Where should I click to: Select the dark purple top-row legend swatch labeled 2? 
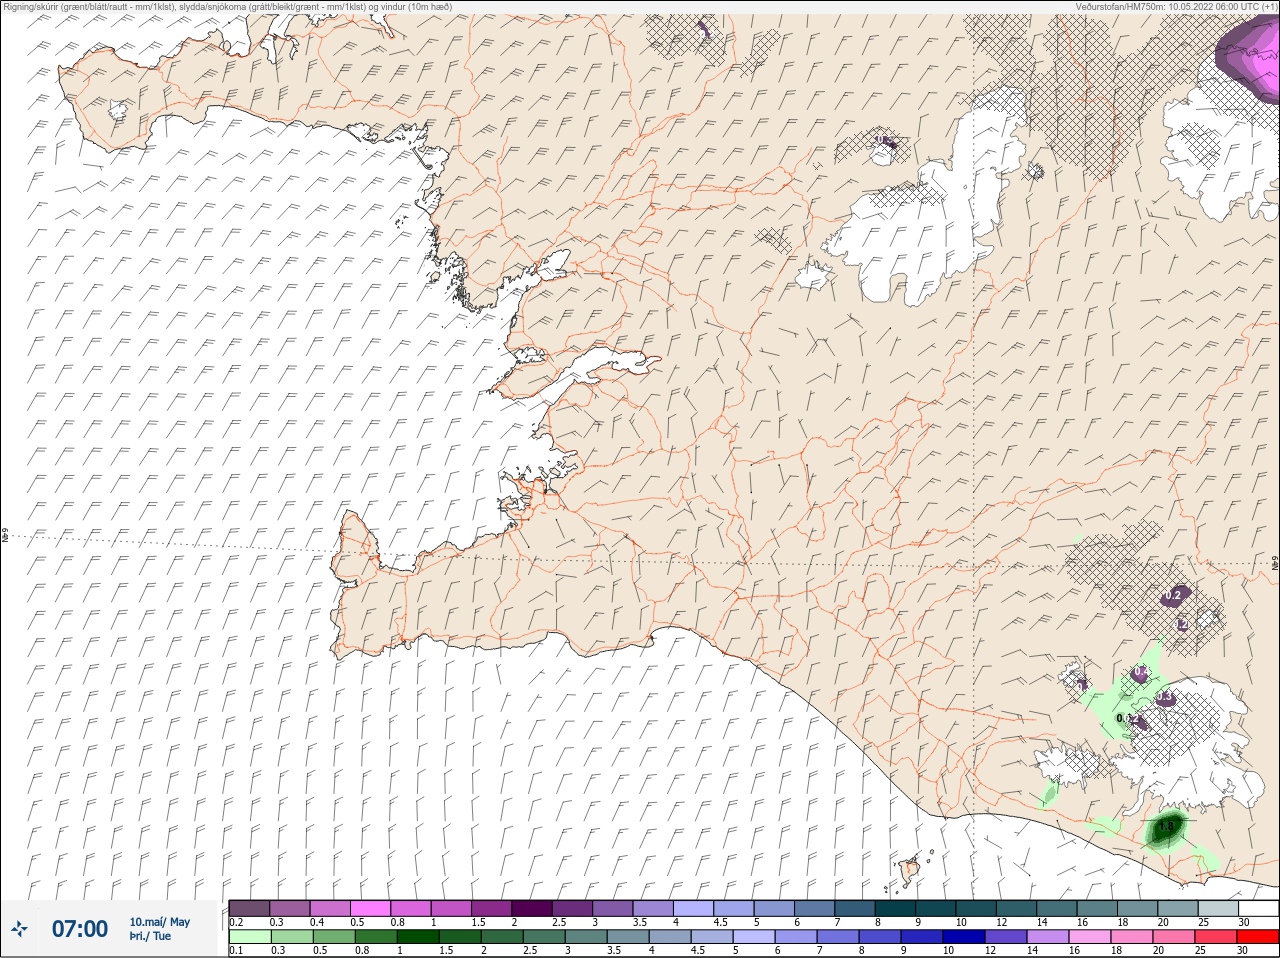coord(532,908)
